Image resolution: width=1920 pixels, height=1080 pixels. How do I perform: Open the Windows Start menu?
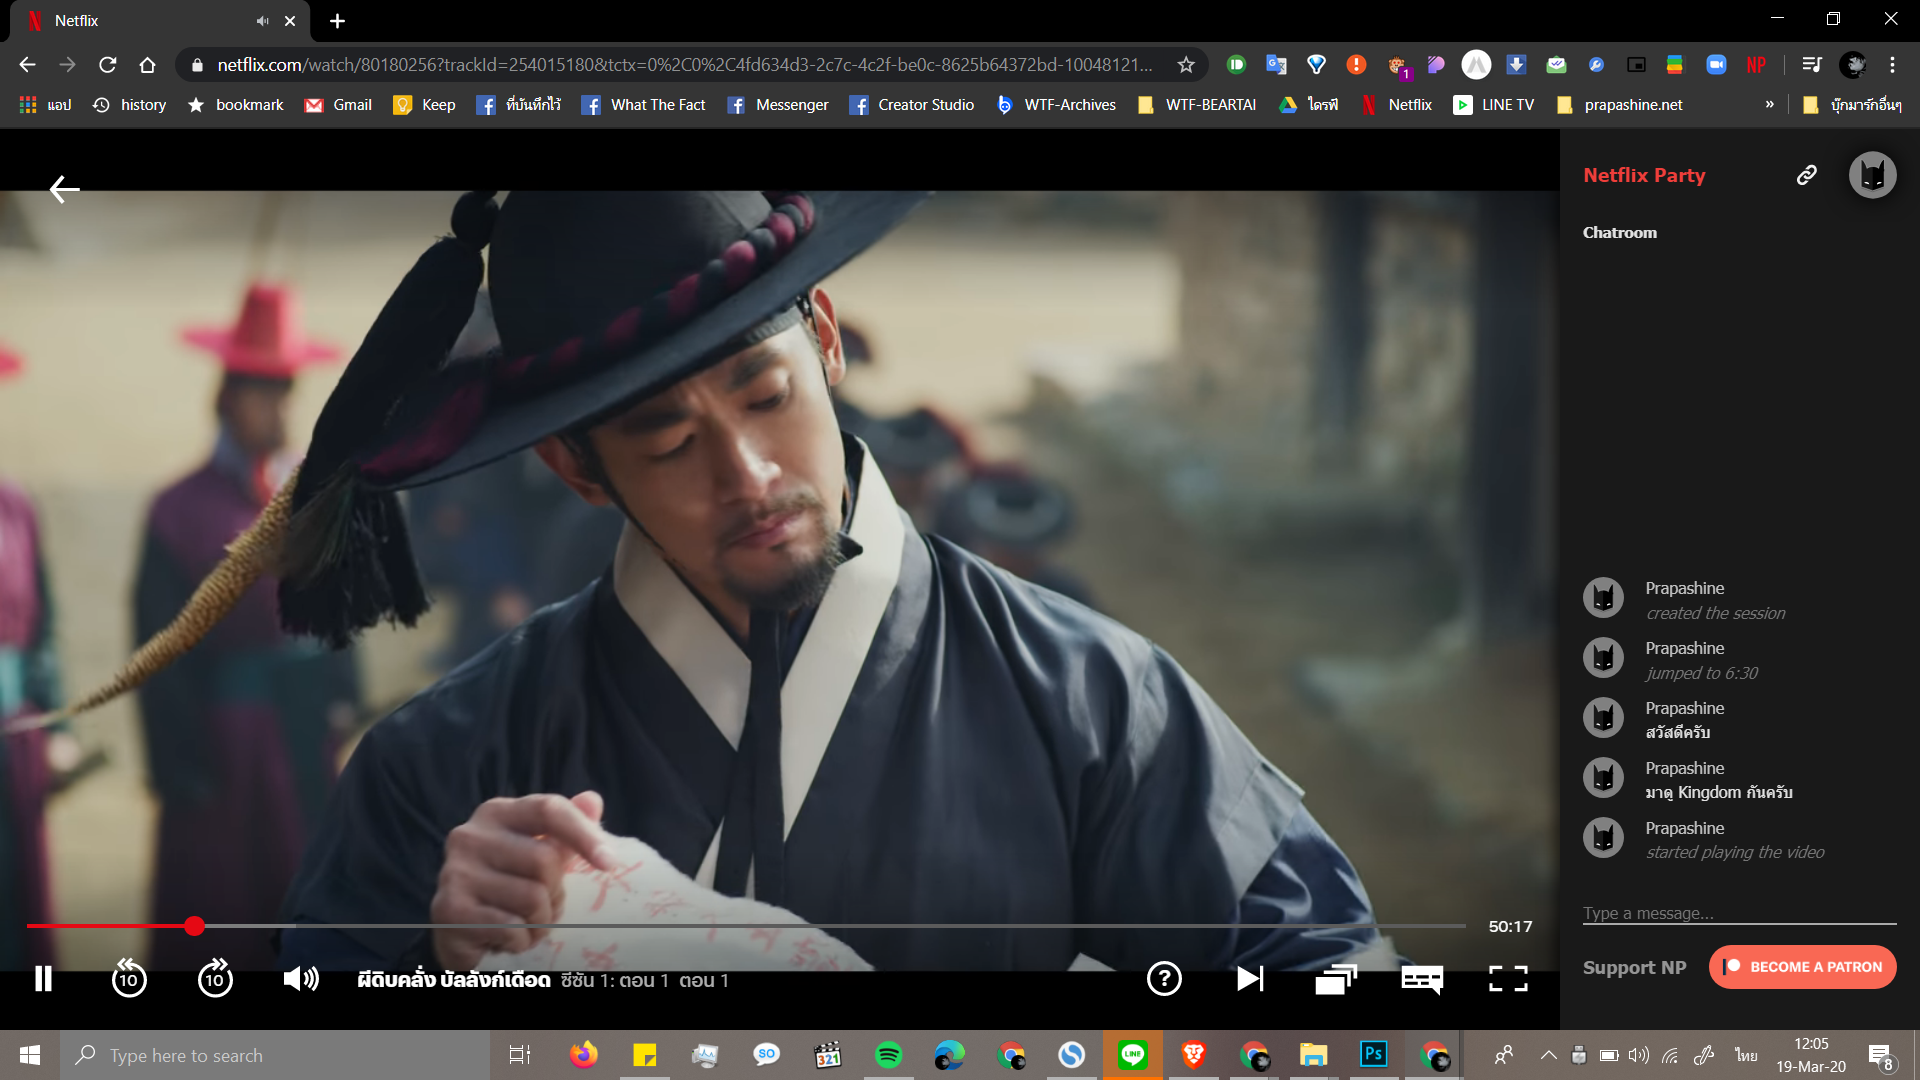[x=30, y=1055]
